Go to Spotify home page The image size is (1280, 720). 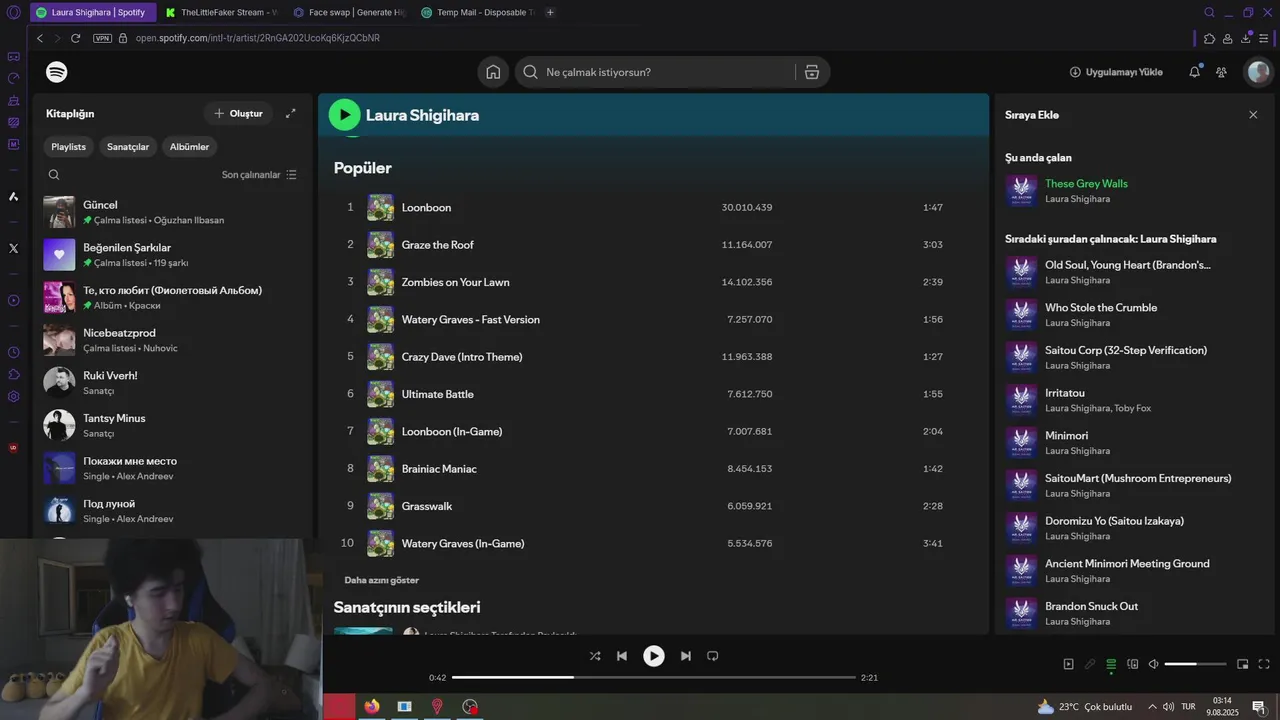coord(493,72)
